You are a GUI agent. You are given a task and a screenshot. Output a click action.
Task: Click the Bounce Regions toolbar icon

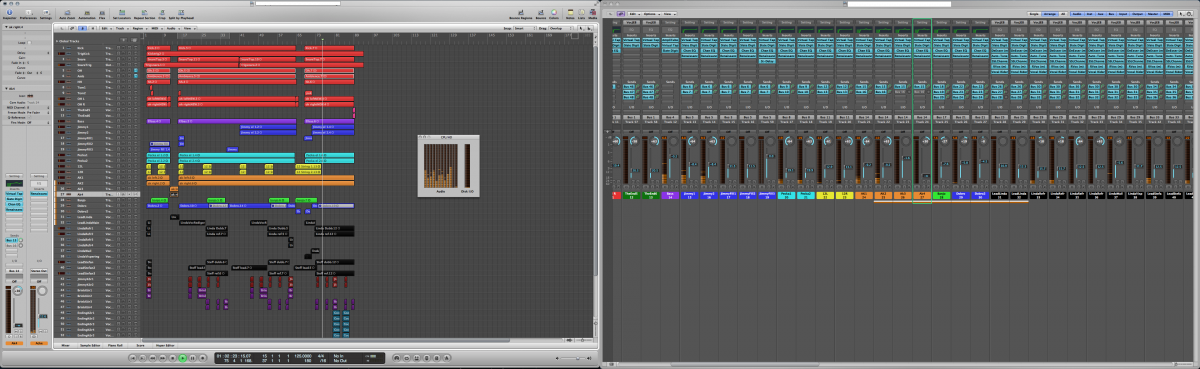(x=520, y=14)
